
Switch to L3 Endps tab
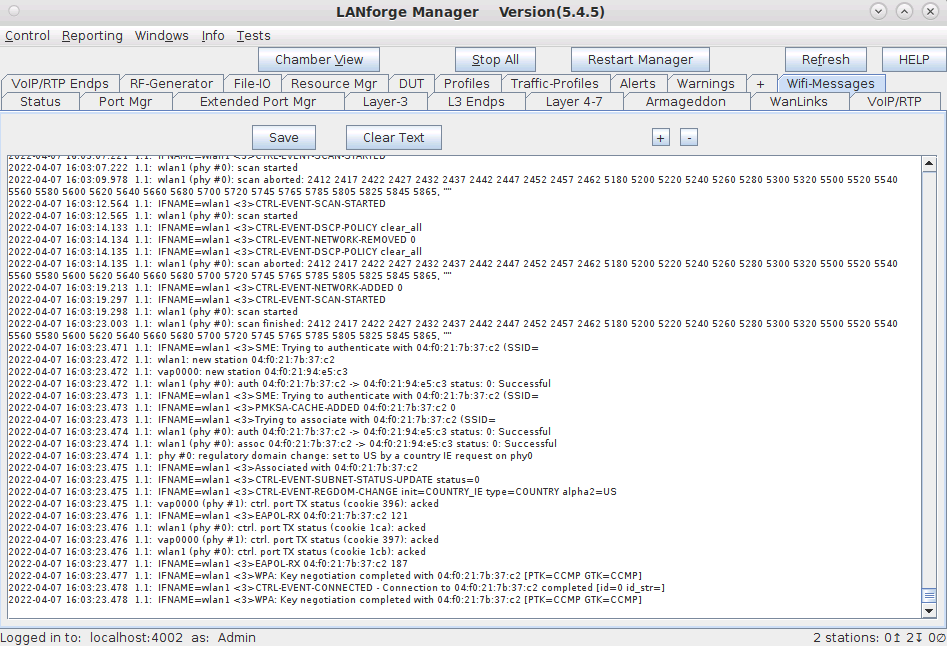pos(477,101)
